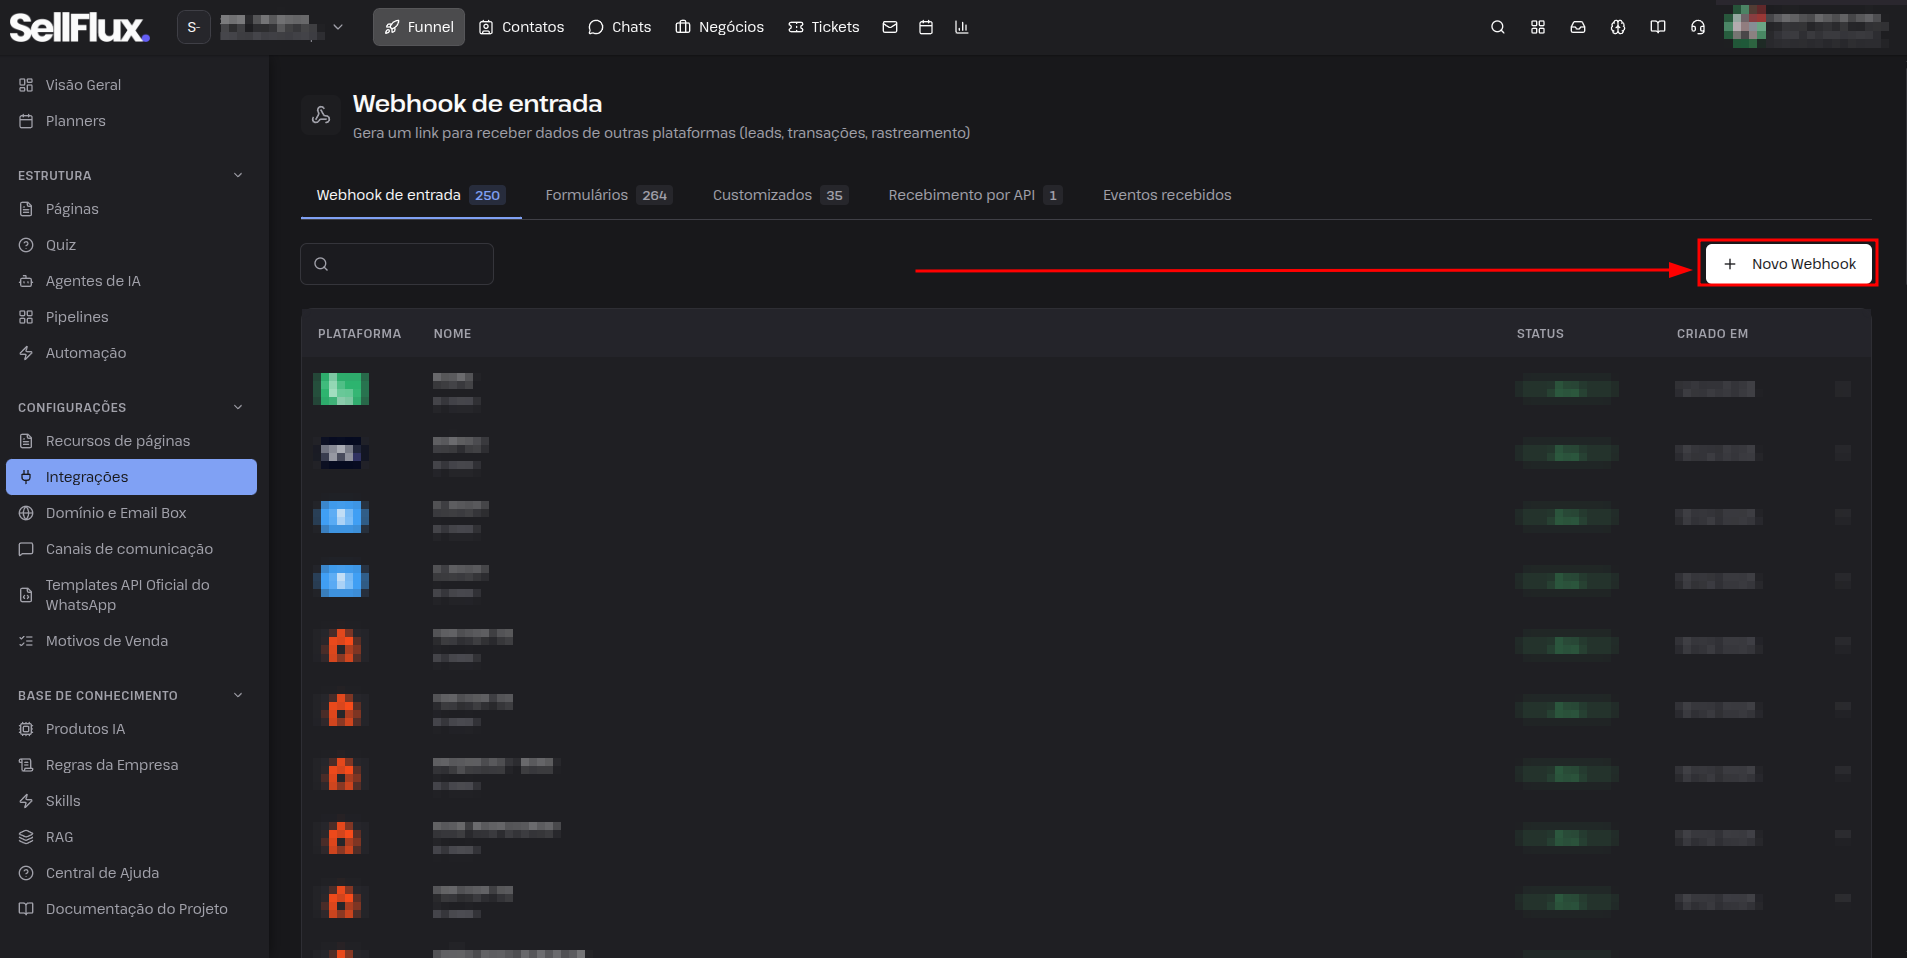Go to Motivos de Venda
The width and height of the screenshot is (1907, 958).
[x=131, y=641]
